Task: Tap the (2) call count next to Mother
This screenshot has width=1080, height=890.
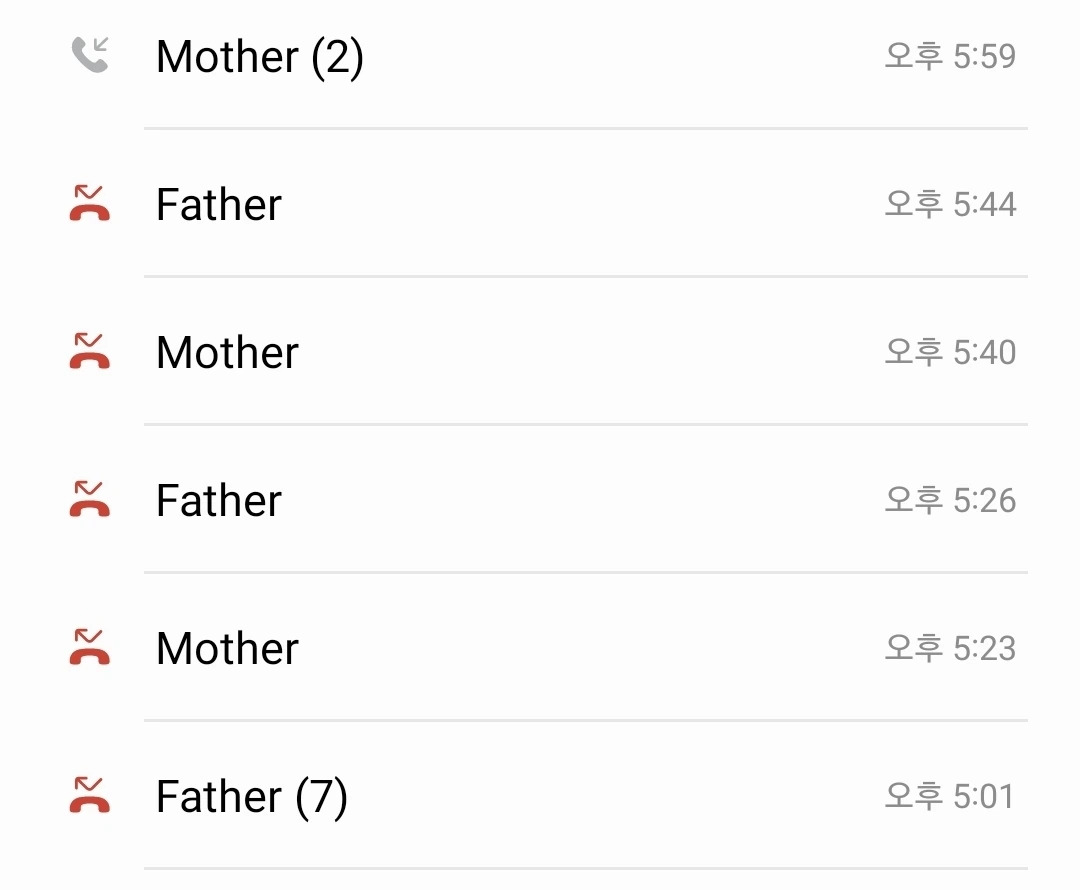Action: pyautogui.click(x=337, y=57)
